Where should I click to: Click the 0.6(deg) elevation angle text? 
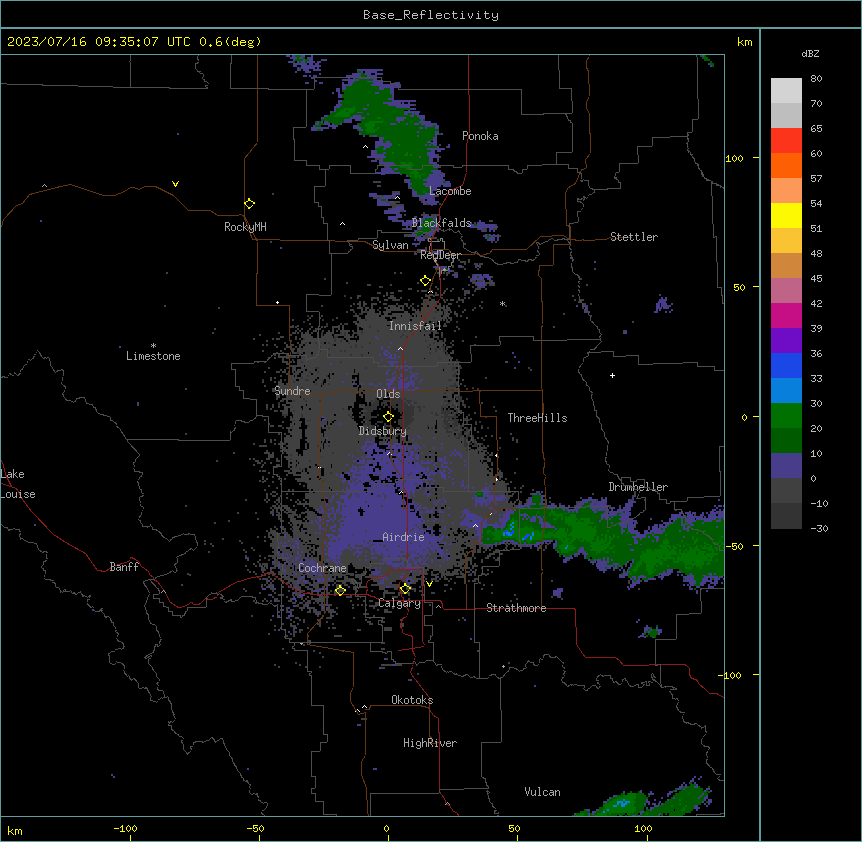(x=230, y=42)
